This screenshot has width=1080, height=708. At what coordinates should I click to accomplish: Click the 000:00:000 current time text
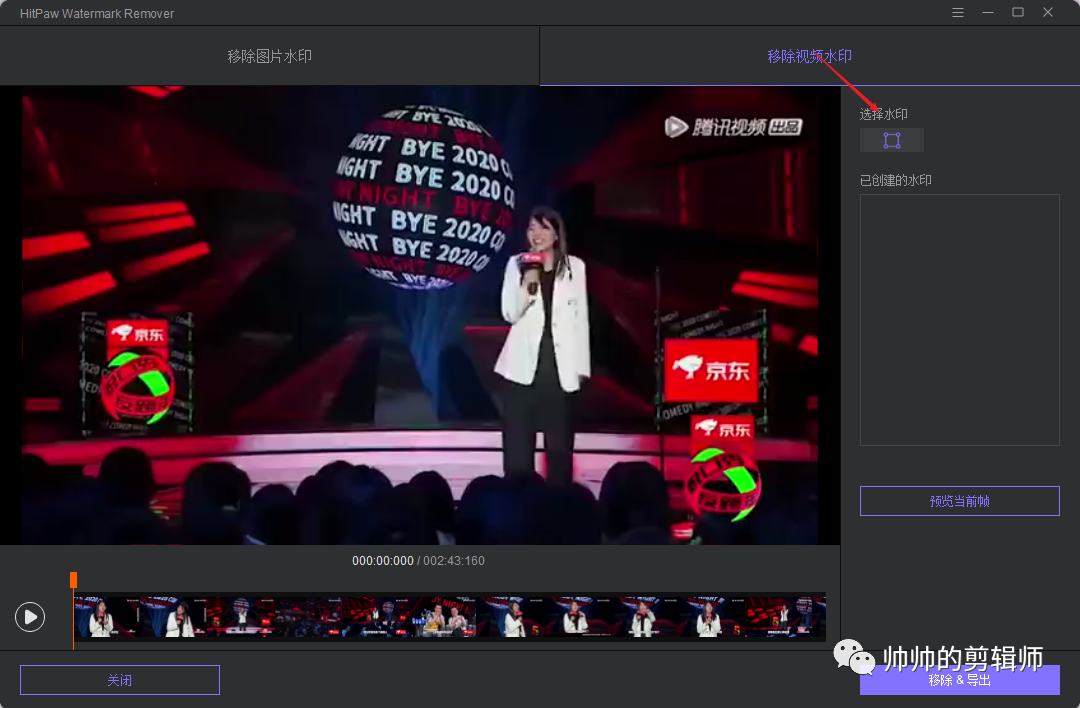click(x=382, y=561)
